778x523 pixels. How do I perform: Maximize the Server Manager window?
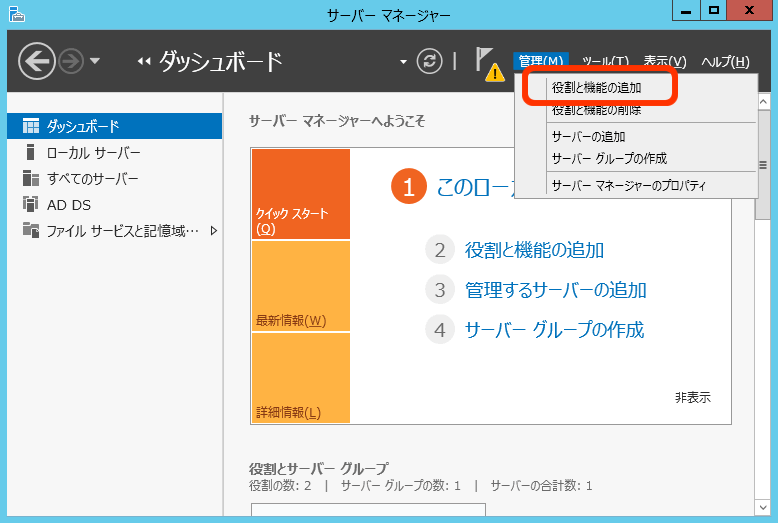click(x=713, y=10)
